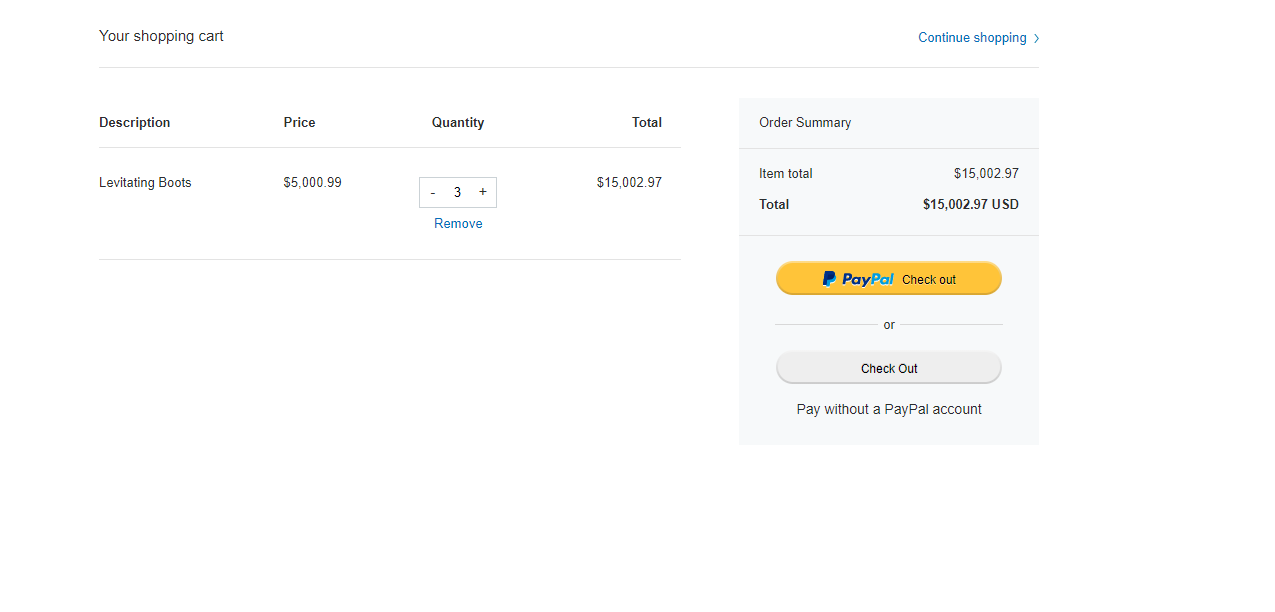1275x612 pixels.
Task: Remove Levitating Boots from the cart
Action: pyautogui.click(x=458, y=224)
